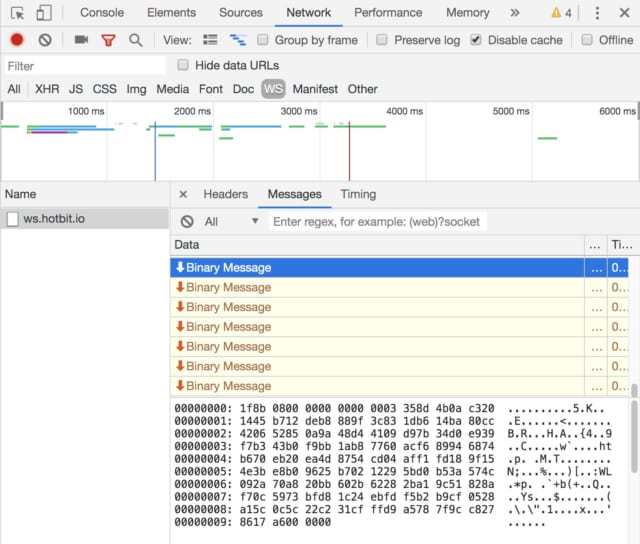The width and height of the screenshot is (640, 544).
Task: Focus the message regex filter field
Action: pos(377,222)
